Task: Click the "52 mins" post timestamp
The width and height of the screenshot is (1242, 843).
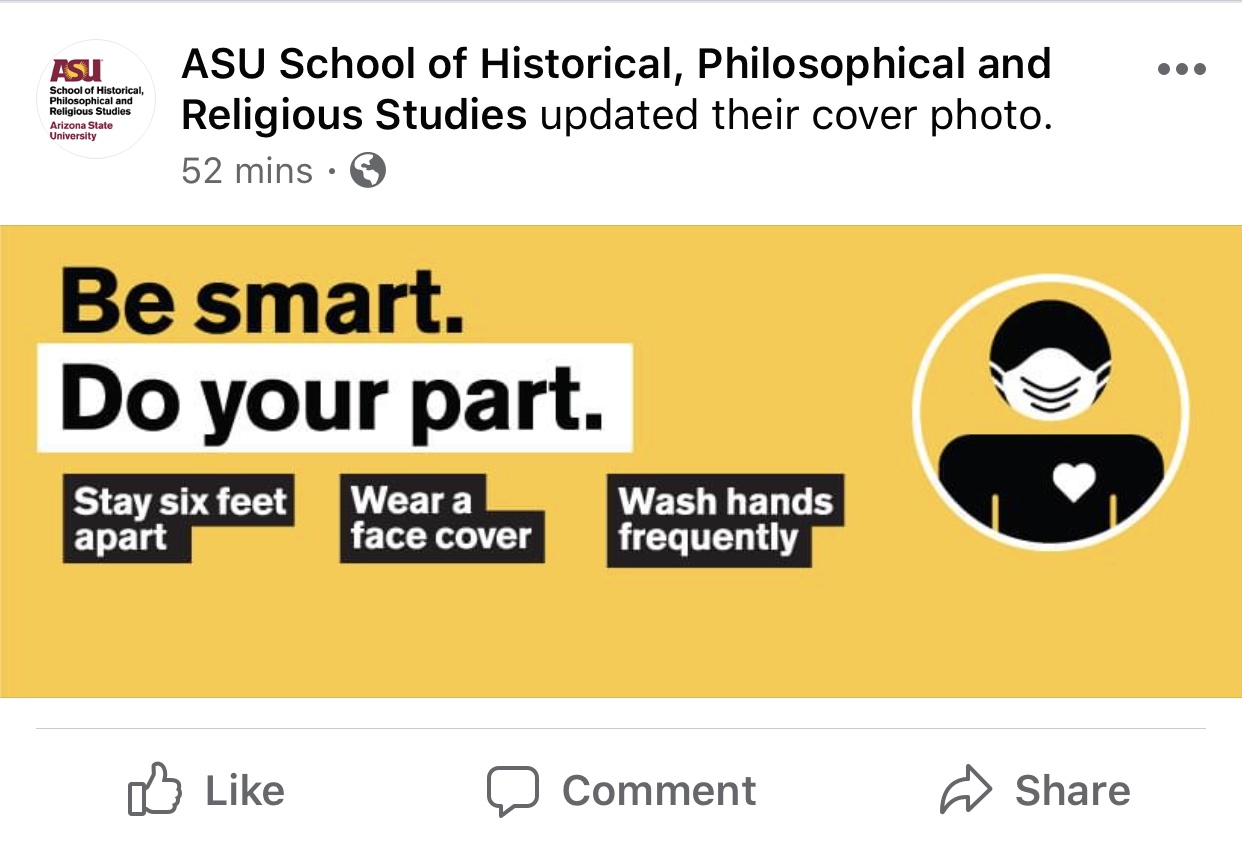Action: (x=247, y=172)
